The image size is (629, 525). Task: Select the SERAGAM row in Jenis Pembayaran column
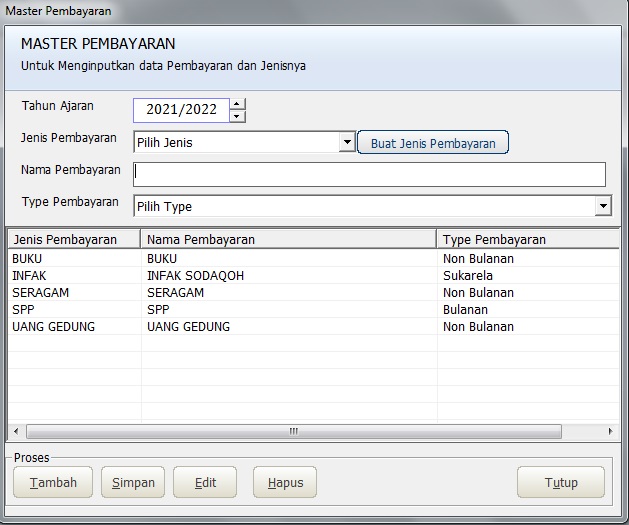coord(40,293)
